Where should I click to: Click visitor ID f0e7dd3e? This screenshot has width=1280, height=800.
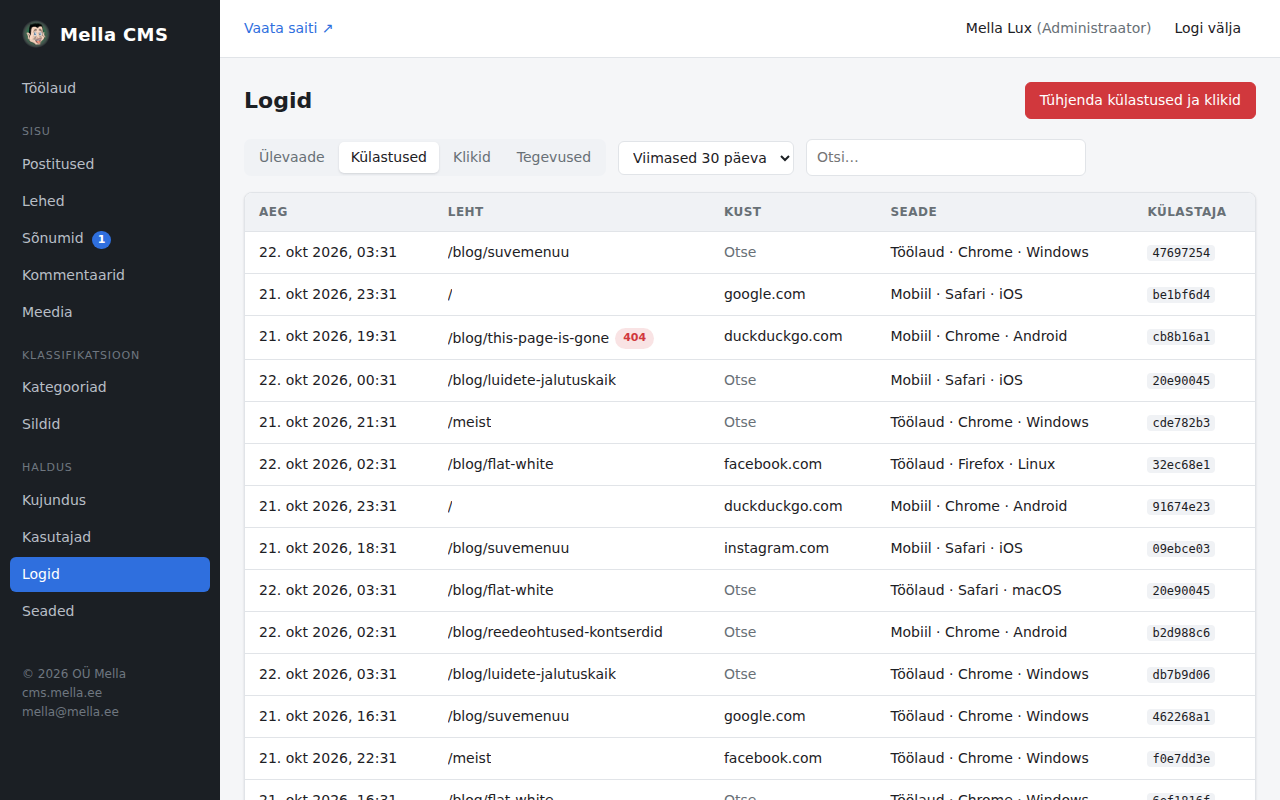(1181, 759)
